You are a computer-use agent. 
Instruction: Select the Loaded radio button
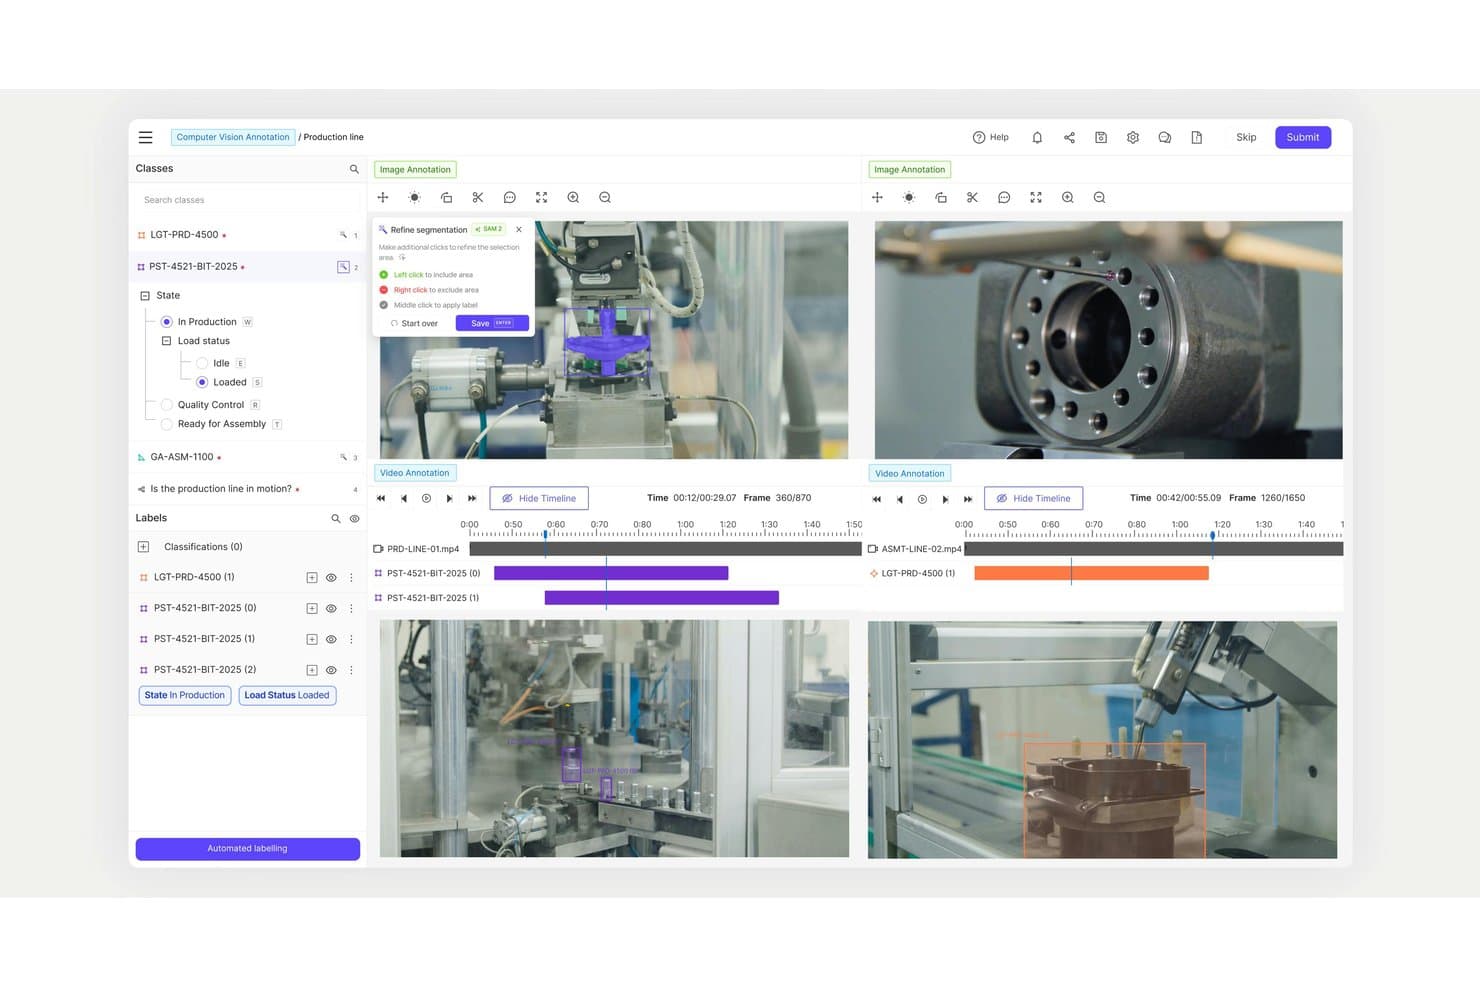coord(202,382)
